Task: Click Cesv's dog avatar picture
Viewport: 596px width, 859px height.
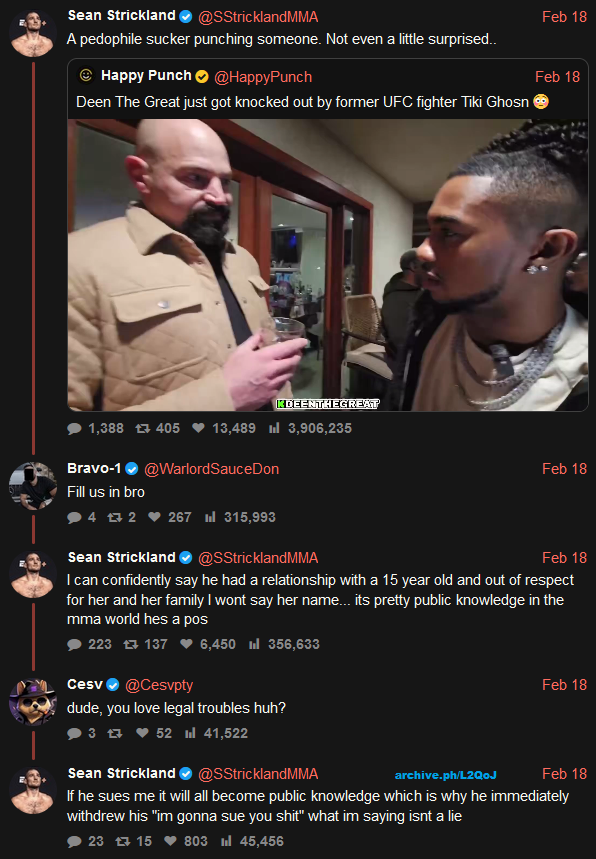Action: click(x=33, y=702)
